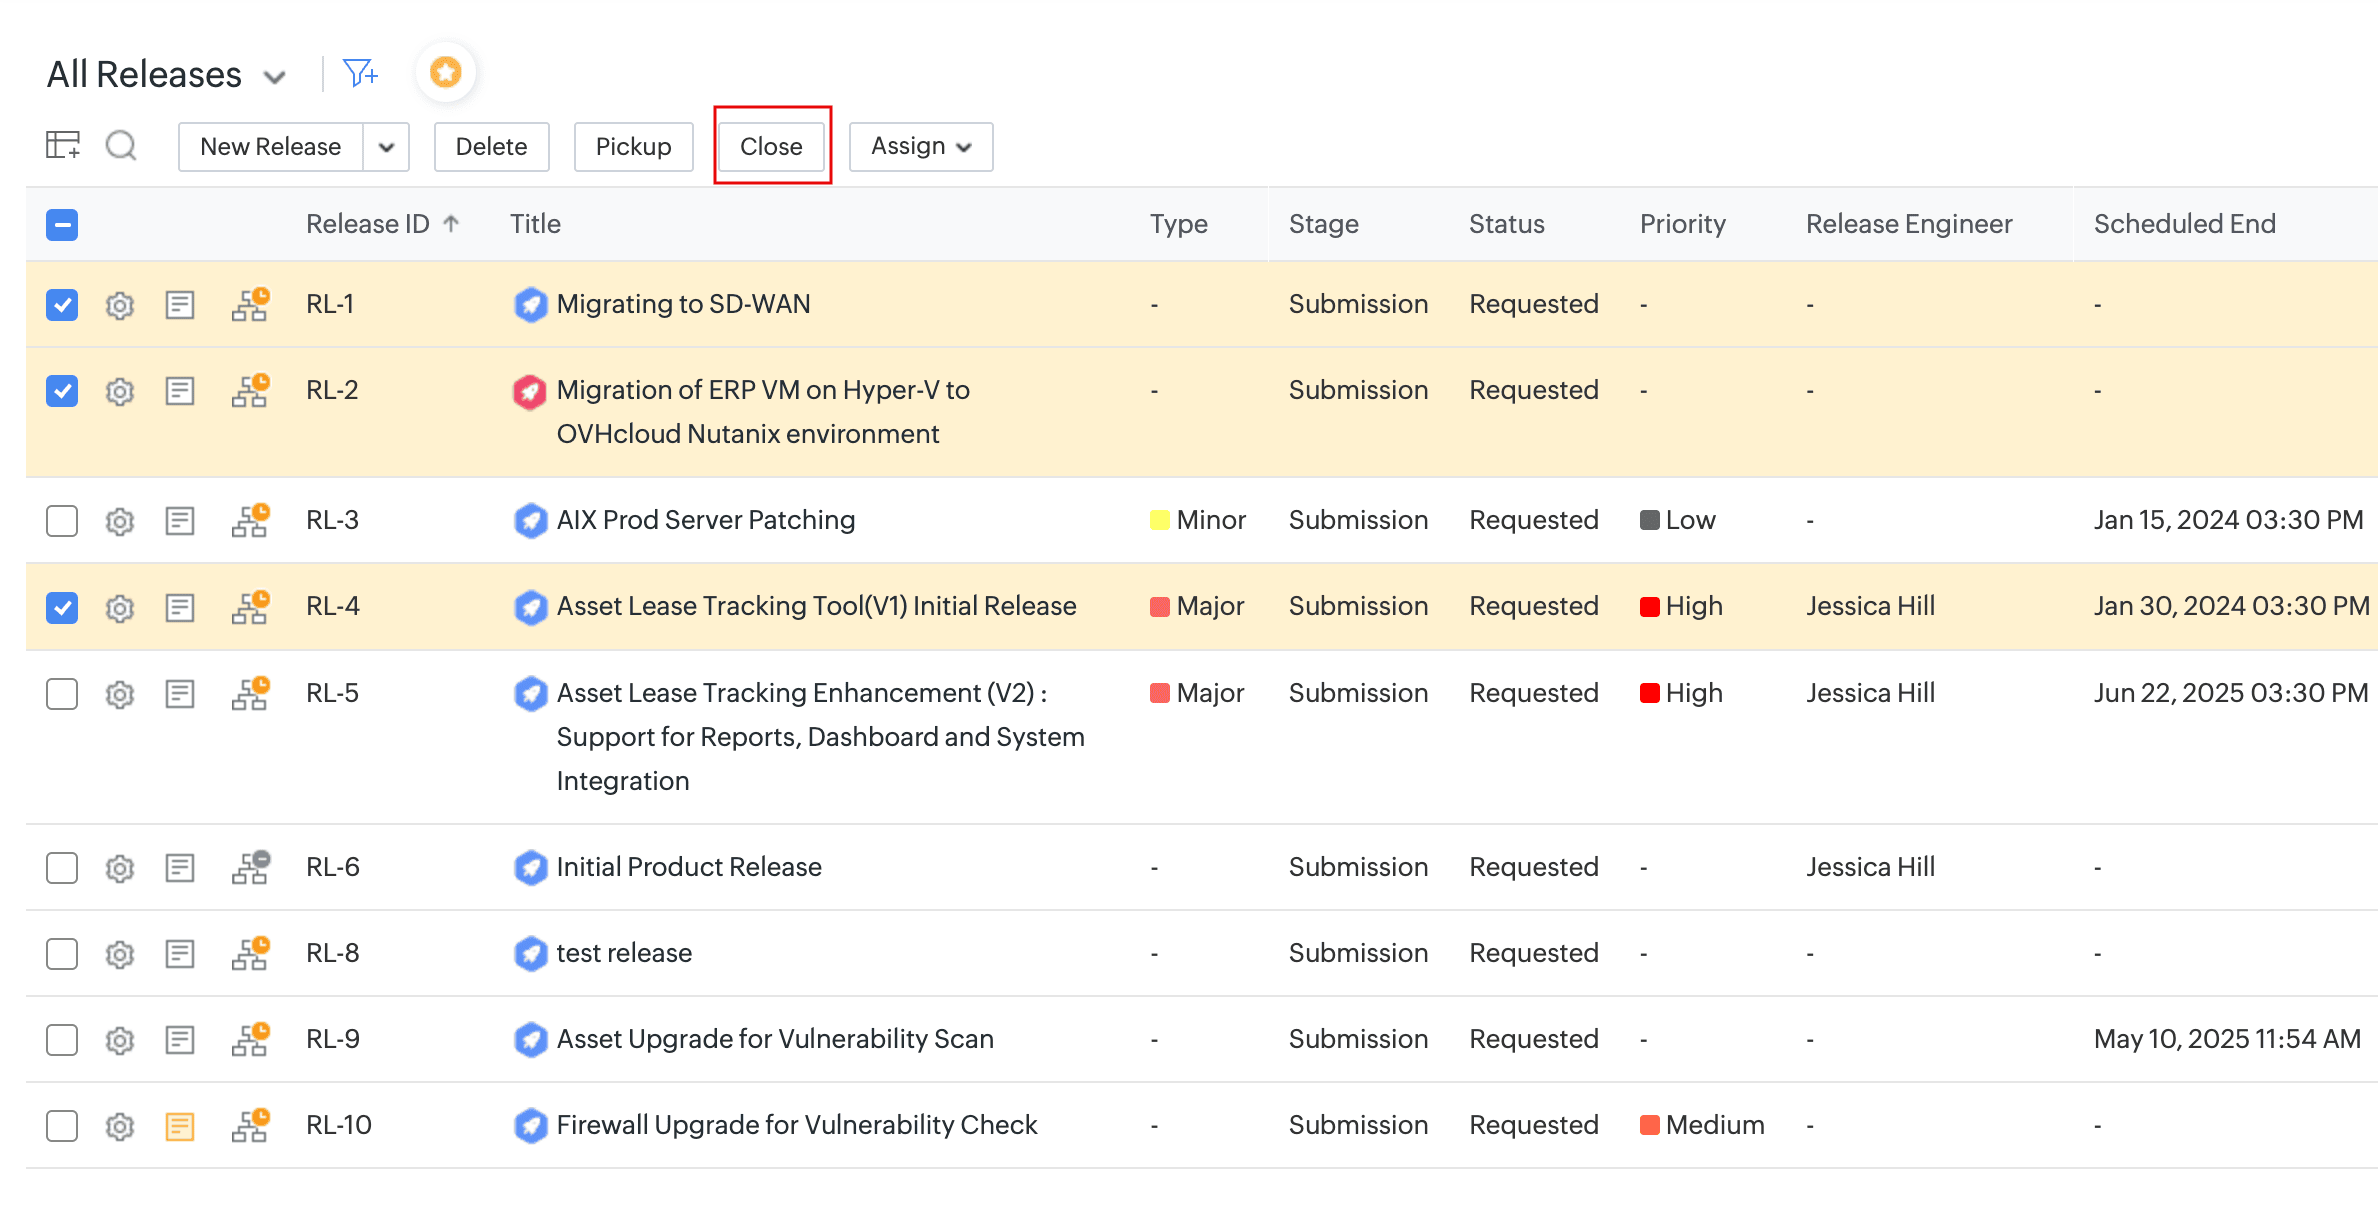The width and height of the screenshot is (2378, 1214).
Task: Click the search magnifier icon
Action: pyautogui.click(x=121, y=146)
